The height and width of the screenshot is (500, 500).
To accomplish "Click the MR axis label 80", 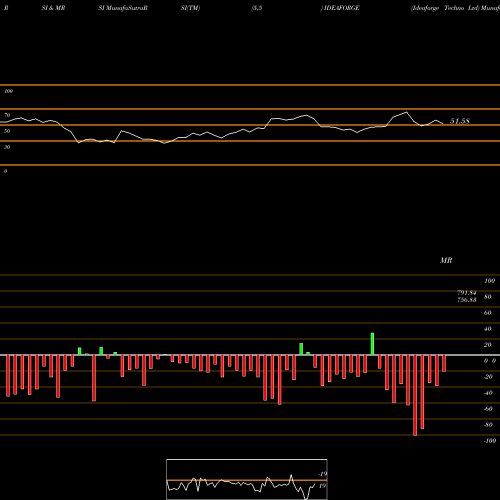I will (x=488, y=297).
